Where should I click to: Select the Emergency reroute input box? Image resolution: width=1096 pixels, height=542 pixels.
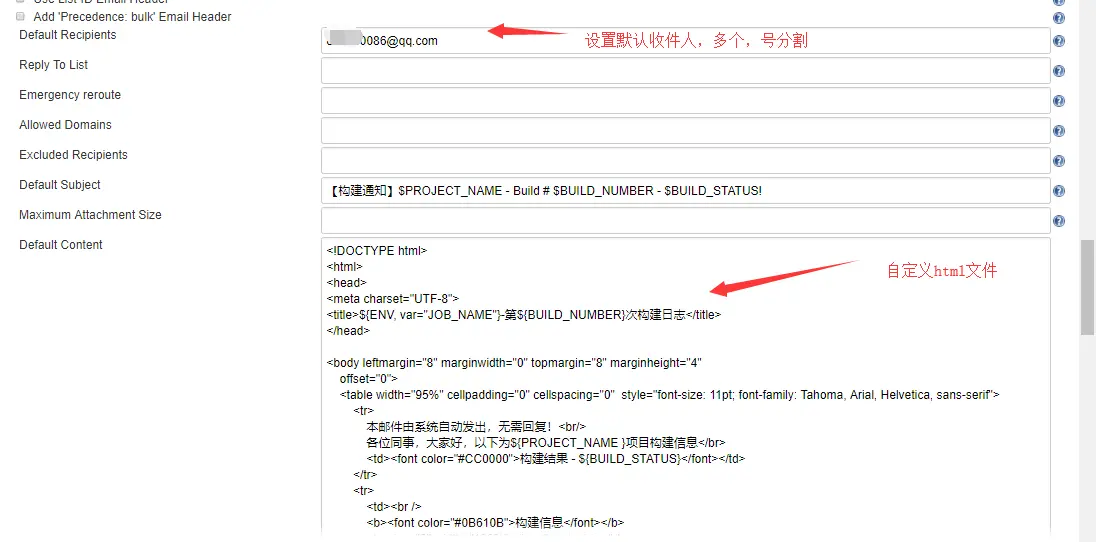(x=686, y=101)
